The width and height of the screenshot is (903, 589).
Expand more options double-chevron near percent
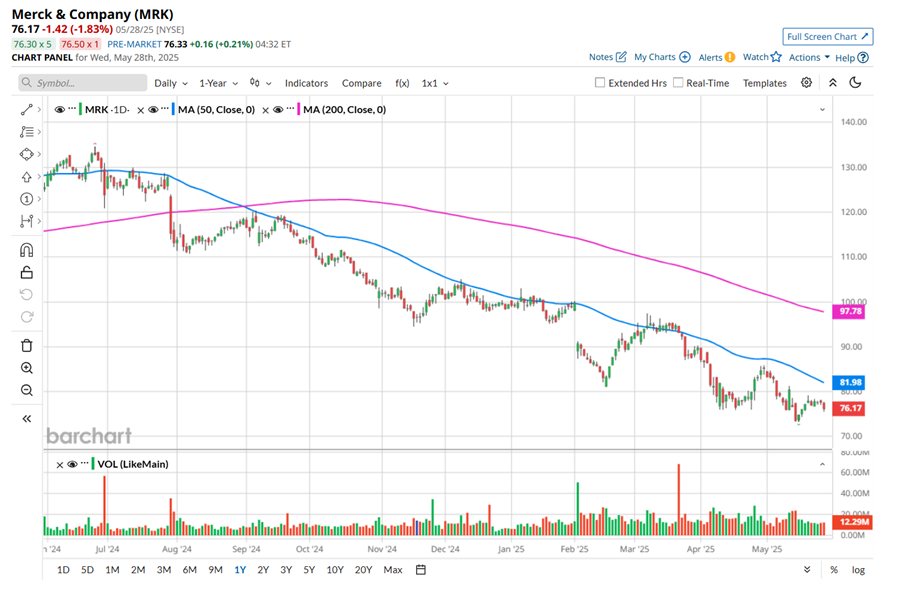coord(807,569)
